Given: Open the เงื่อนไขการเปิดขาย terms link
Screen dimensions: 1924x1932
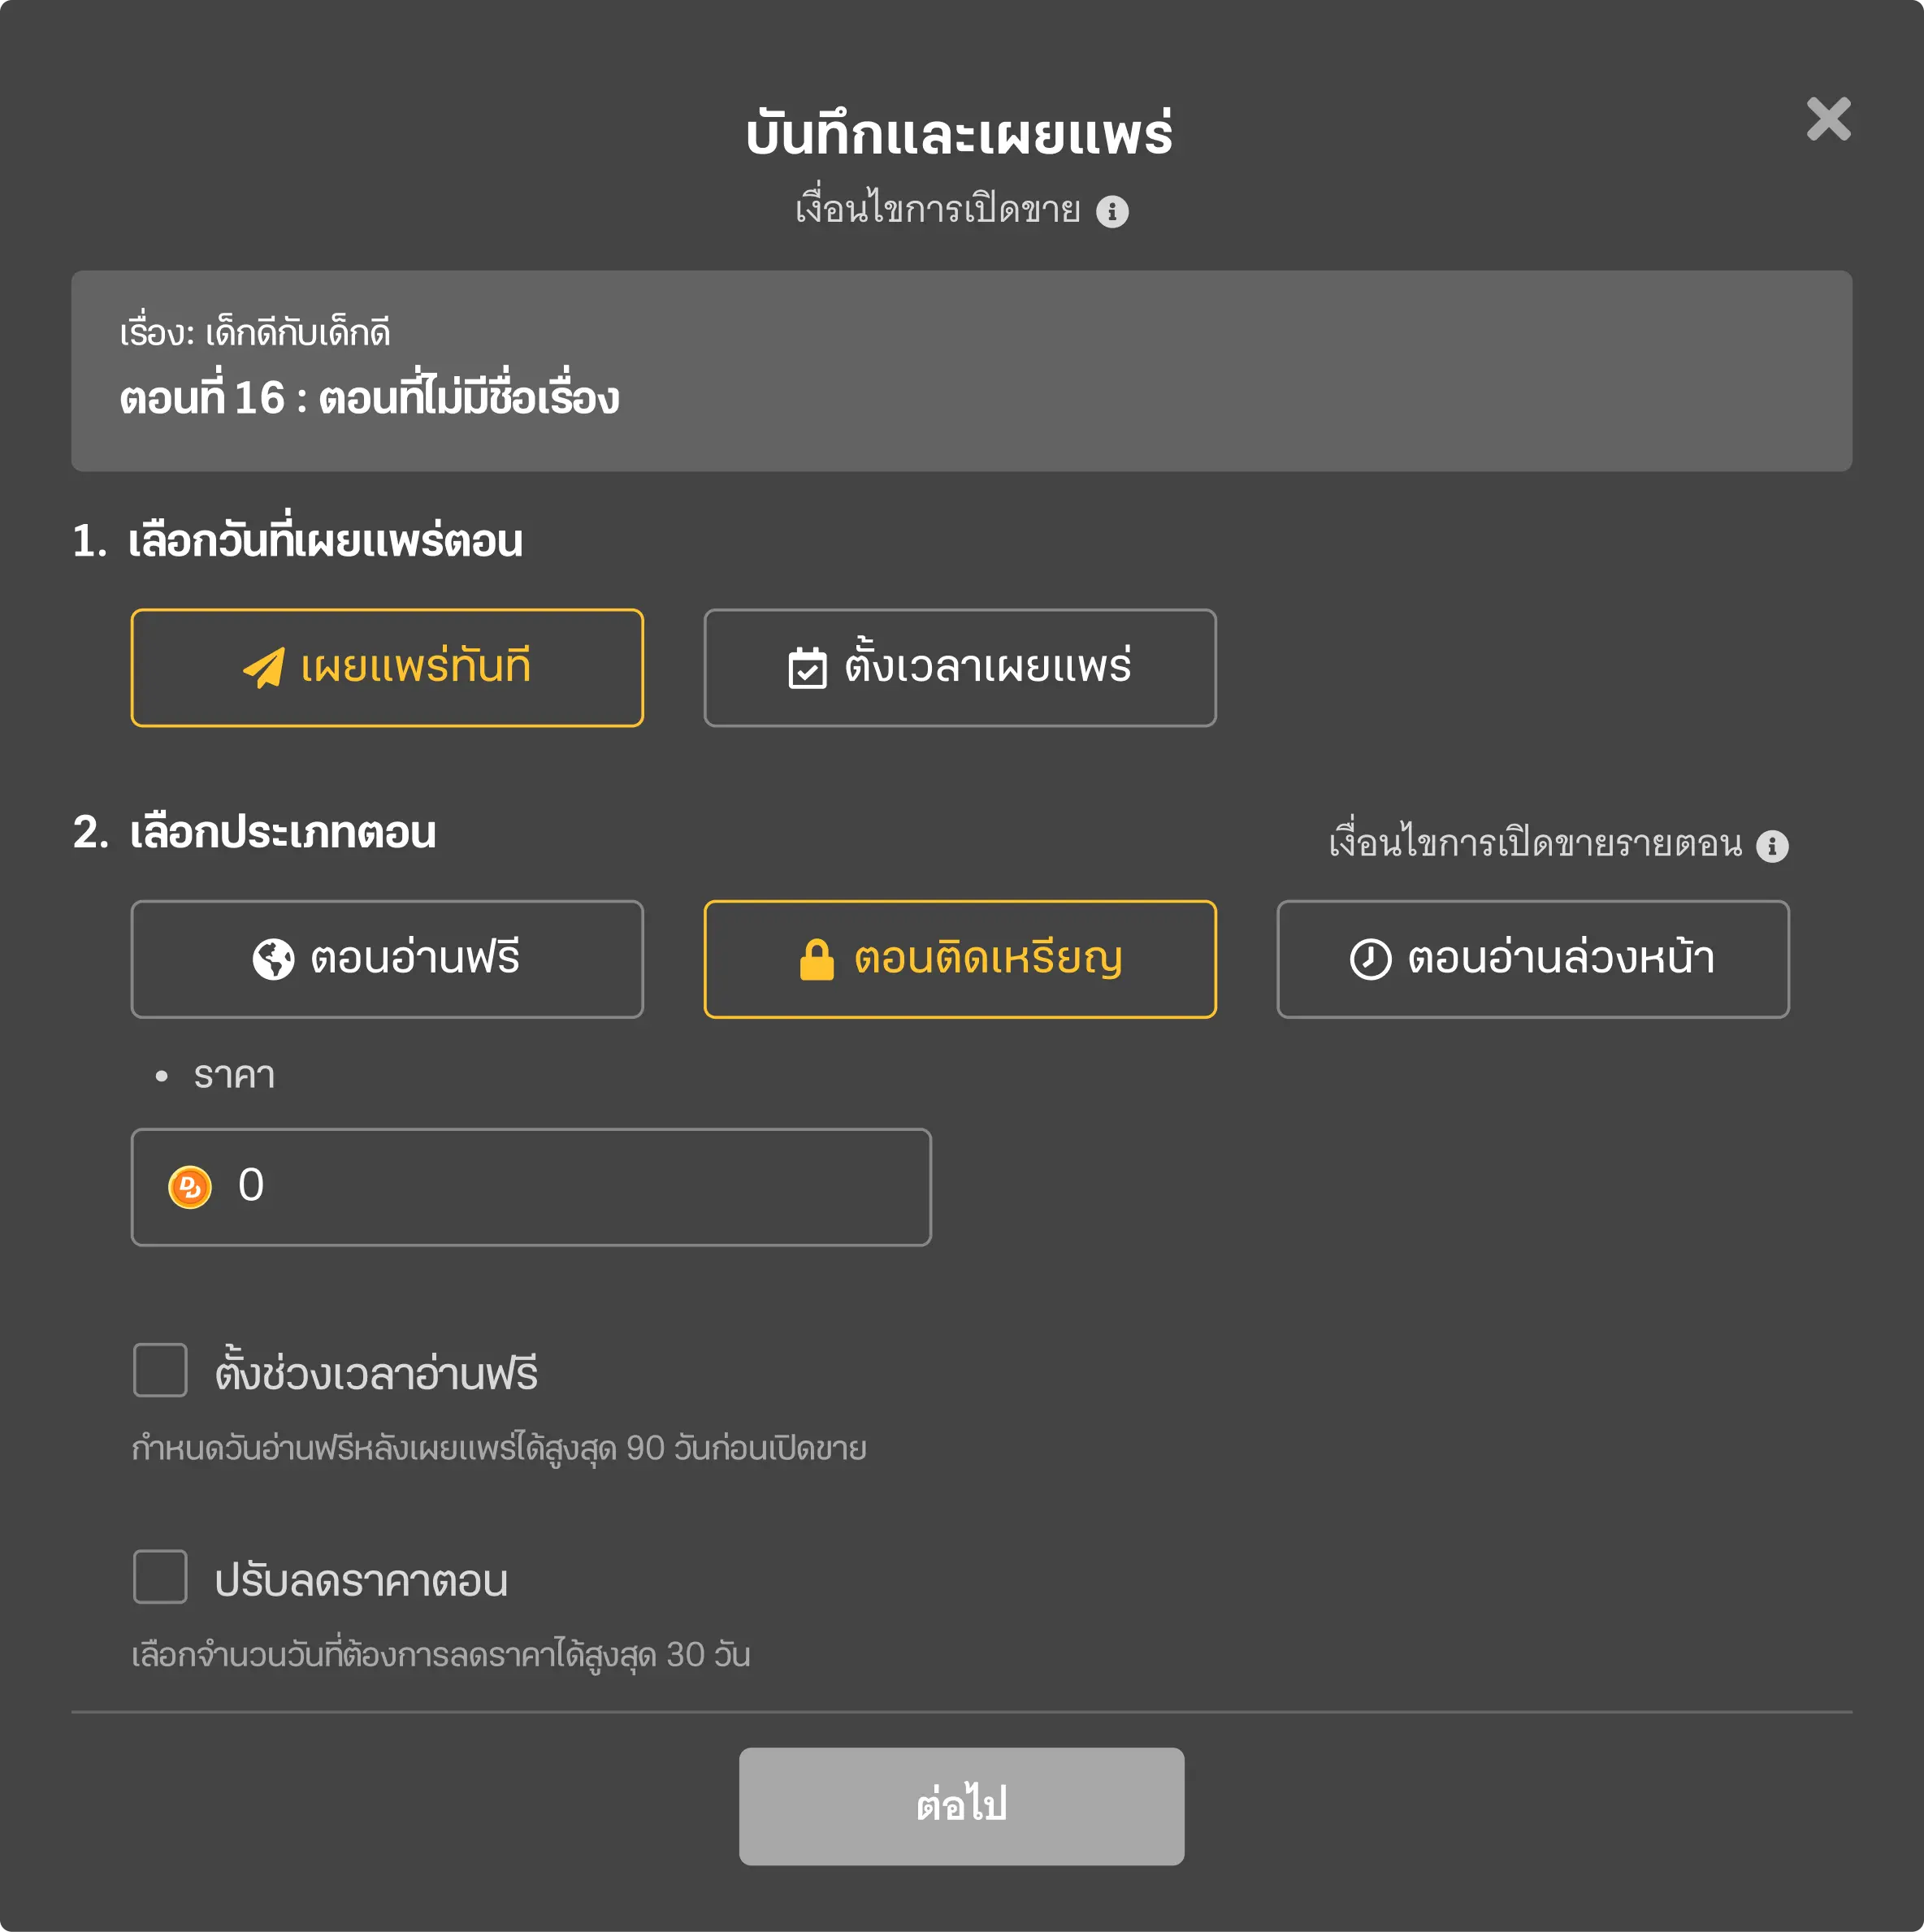Looking at the screenshot, I should 937,211.
